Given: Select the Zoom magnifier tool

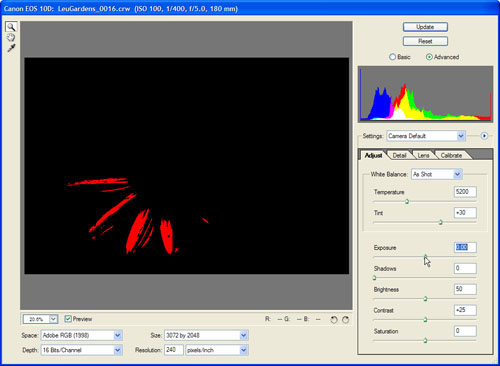Looking at the screenshot, I should pyautogui.click(x=11, y=27).
